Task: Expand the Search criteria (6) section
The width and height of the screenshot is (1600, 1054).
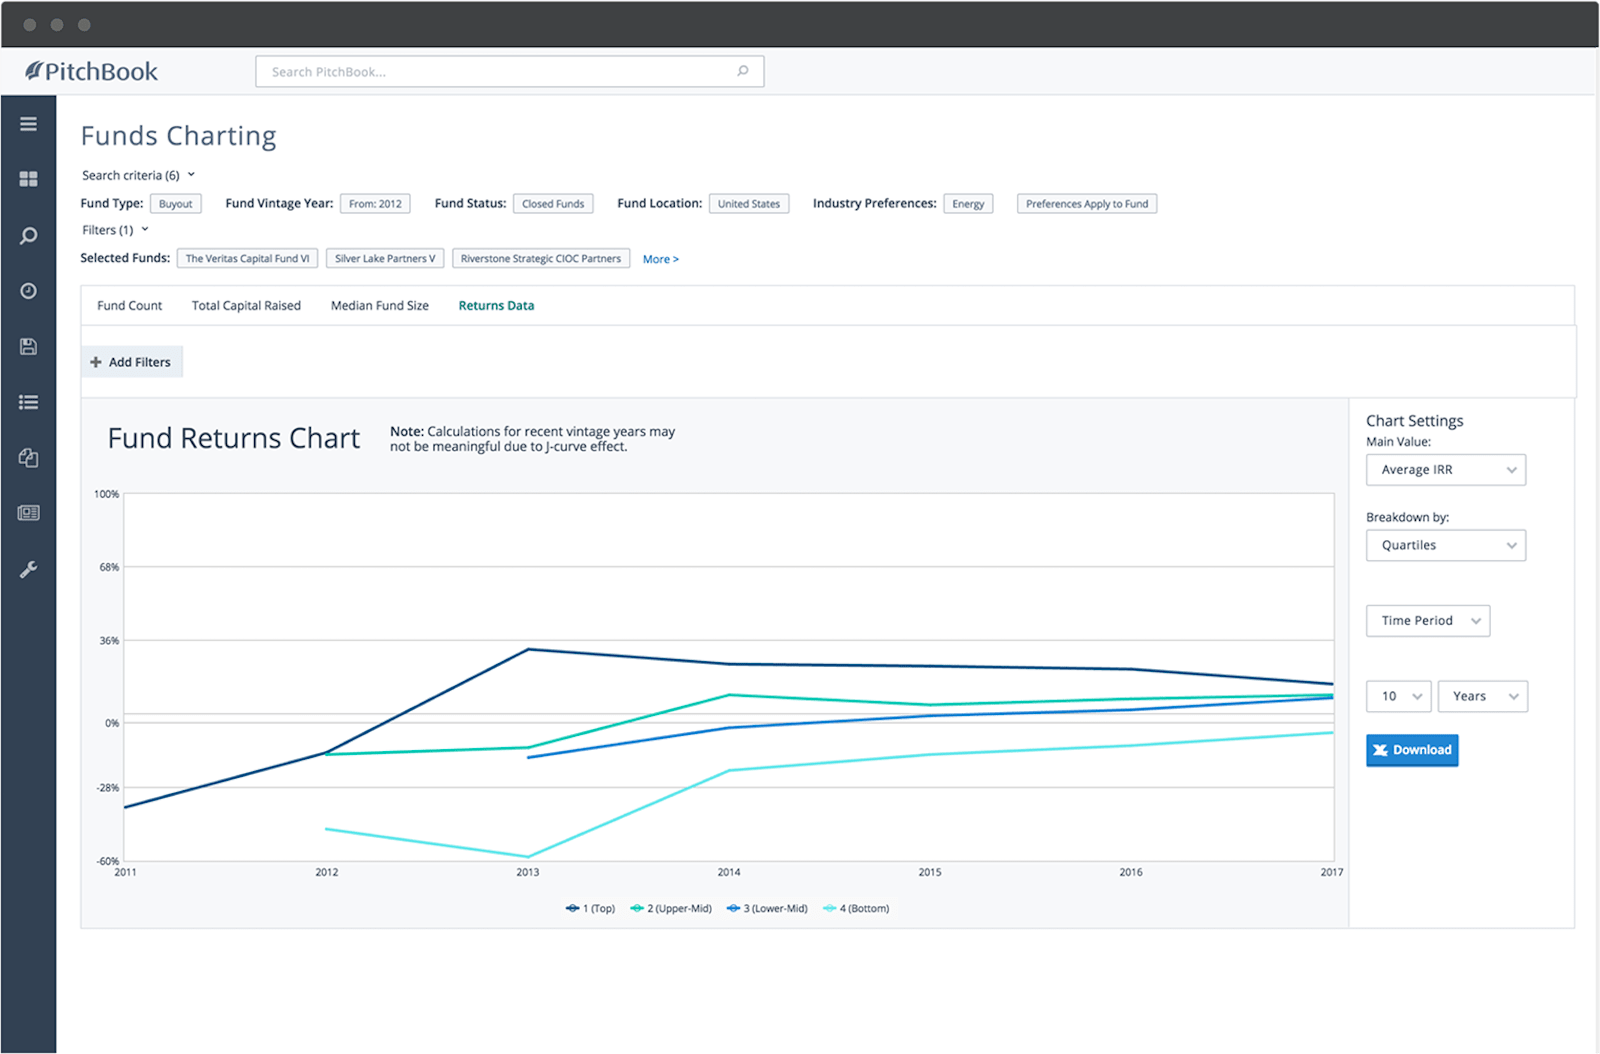Action: pos(138,175)
